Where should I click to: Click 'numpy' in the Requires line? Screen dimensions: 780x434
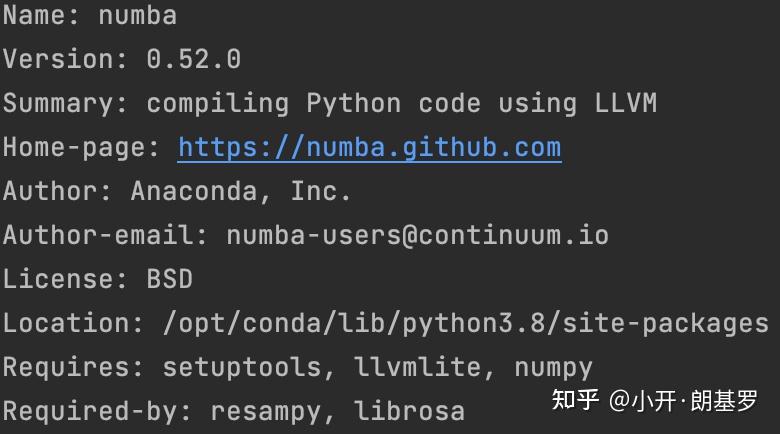pyautogui.click(x=553, y=368)
